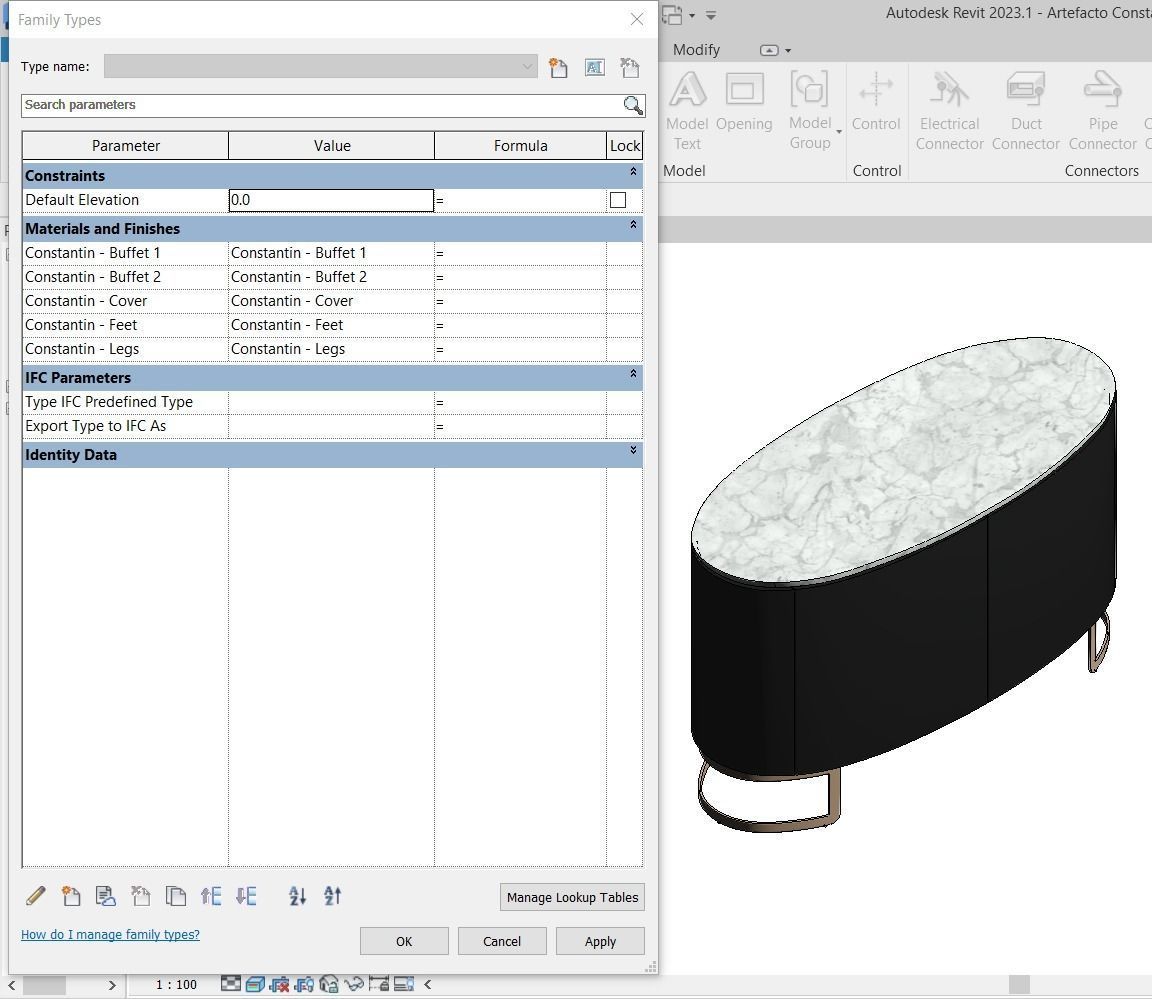This screenshot has width=1152, height=999.
Task: Click the Switch Windows icon in the quick access toolbar
Action: (x=672, y=15)
